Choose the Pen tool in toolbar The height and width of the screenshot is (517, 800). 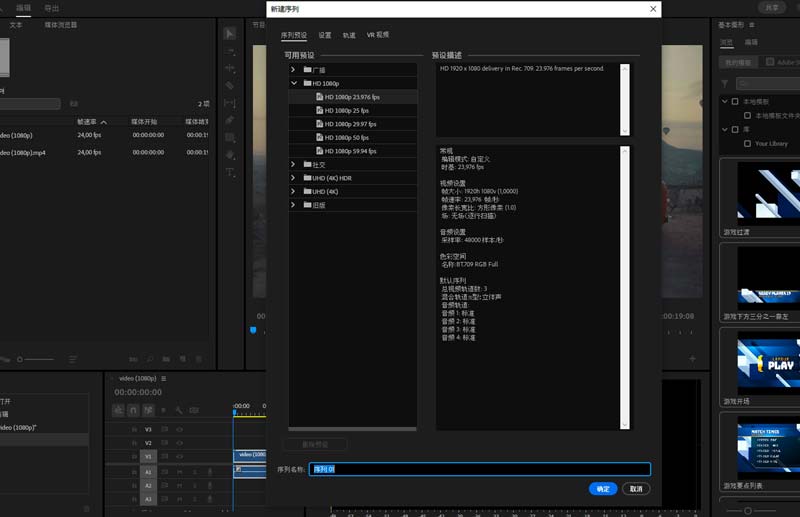pyautogui.click(x=230, y=120)
